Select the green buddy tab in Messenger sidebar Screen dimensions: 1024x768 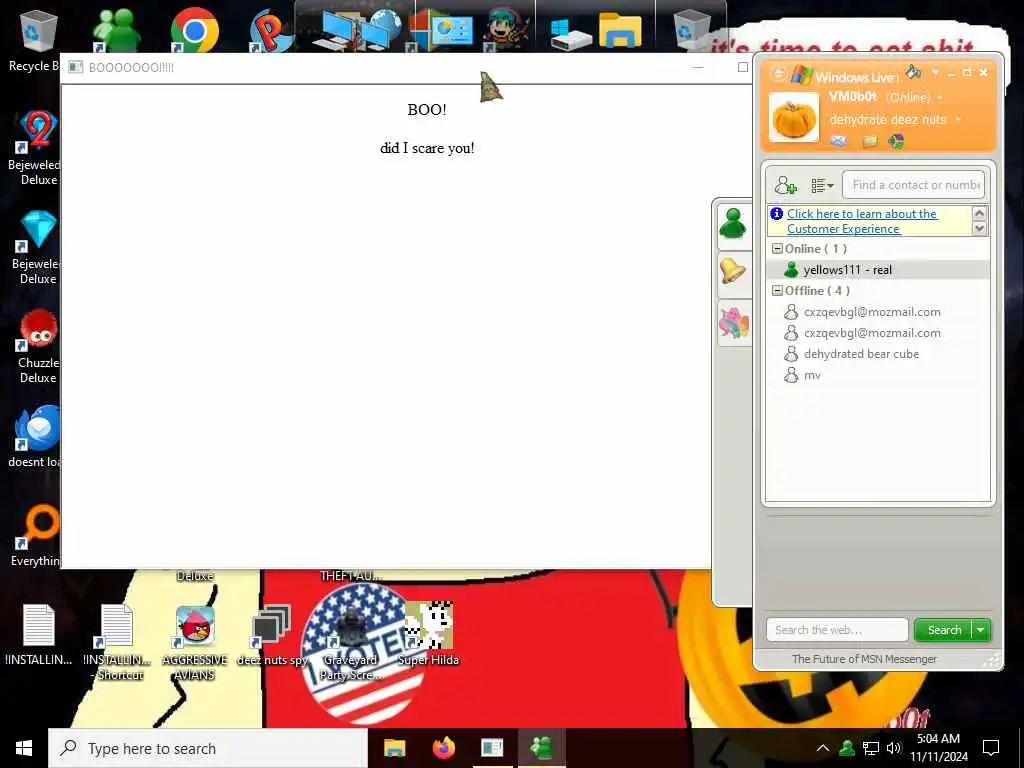733,224
